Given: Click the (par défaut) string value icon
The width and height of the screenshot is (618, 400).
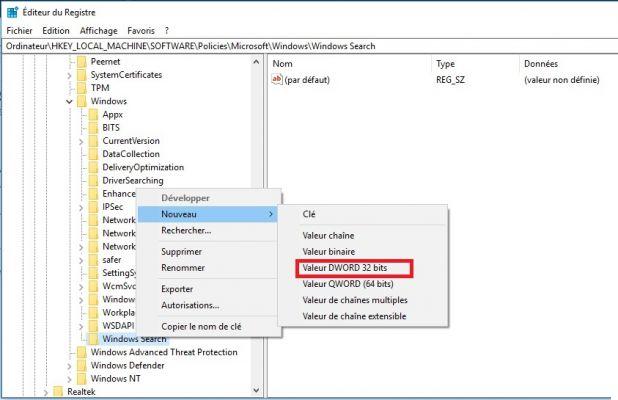Looking at the screenshot, I should coord(277,80).
